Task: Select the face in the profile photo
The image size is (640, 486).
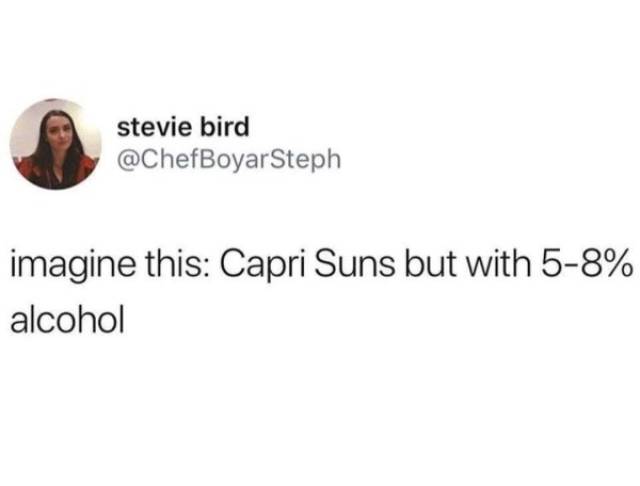Action: tap(56, 132)
